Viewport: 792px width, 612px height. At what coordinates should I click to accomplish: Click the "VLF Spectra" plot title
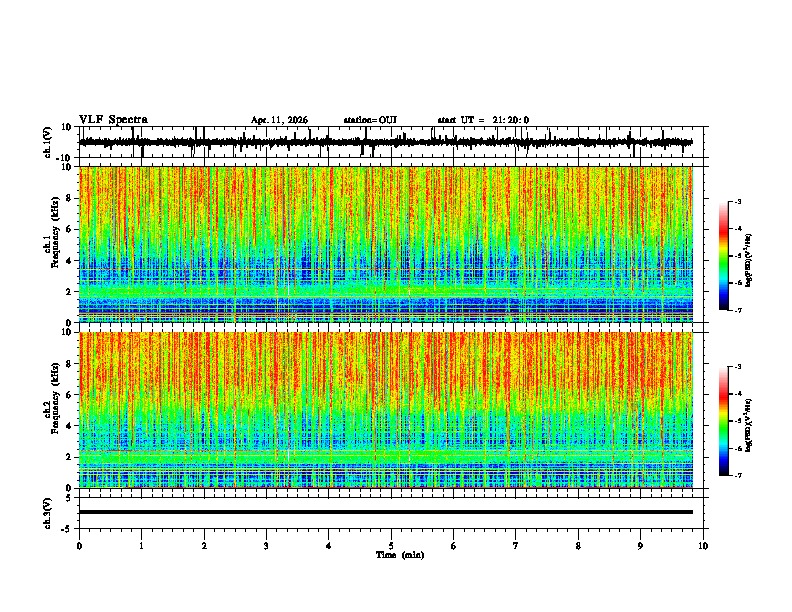(x=113, y=120)
